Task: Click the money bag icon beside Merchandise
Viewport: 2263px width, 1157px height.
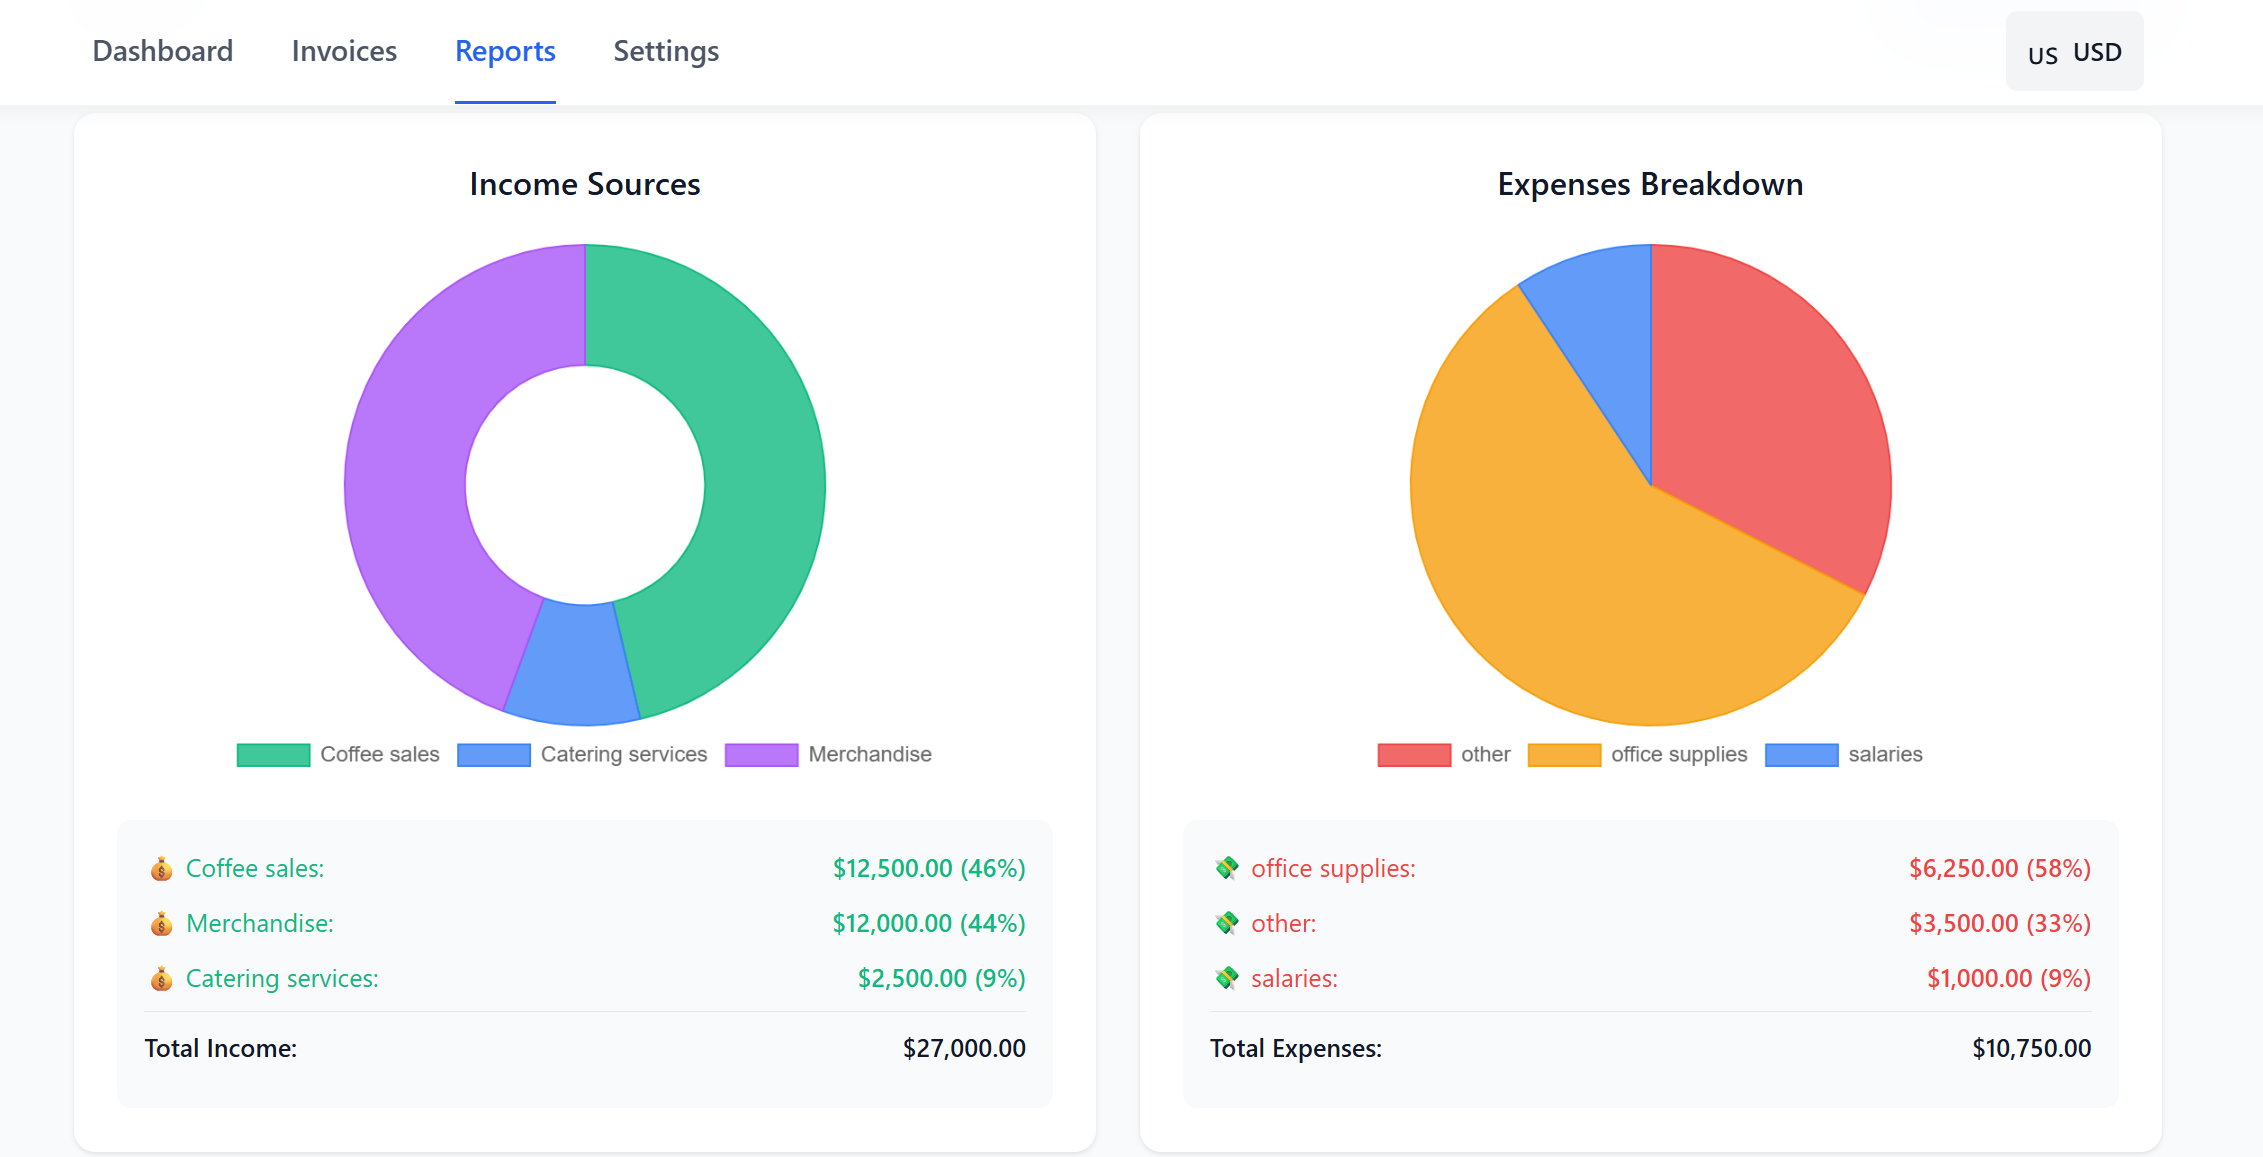Action: click(163, 924)
